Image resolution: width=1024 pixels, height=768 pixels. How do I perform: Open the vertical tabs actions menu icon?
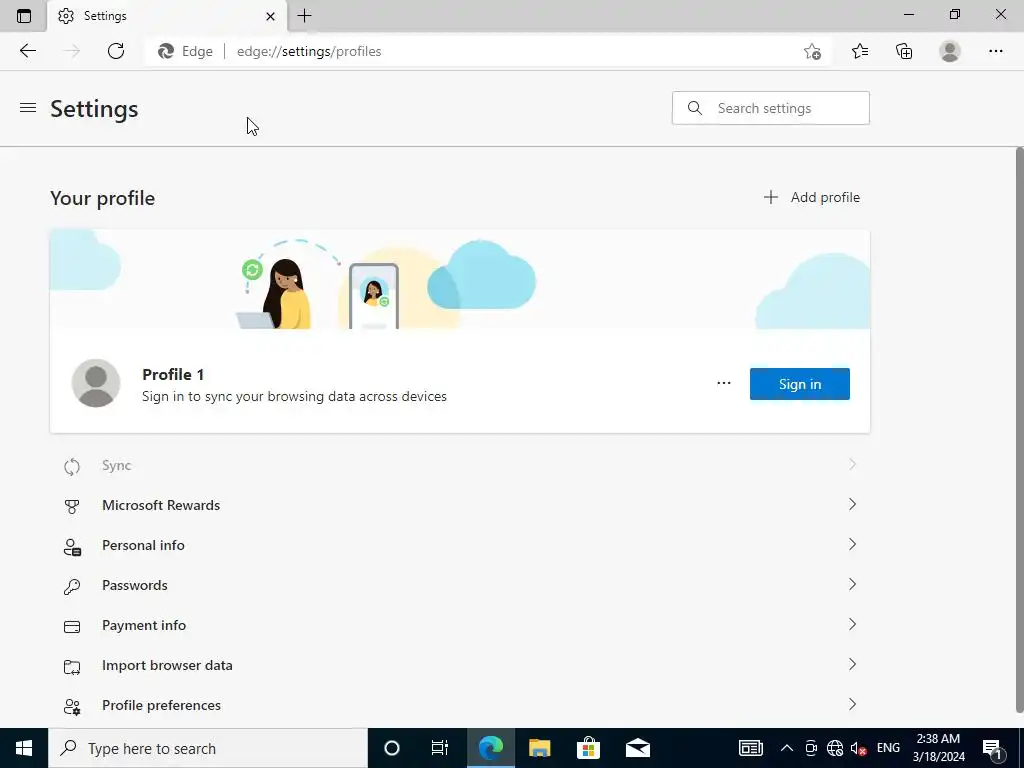(24, 16)
